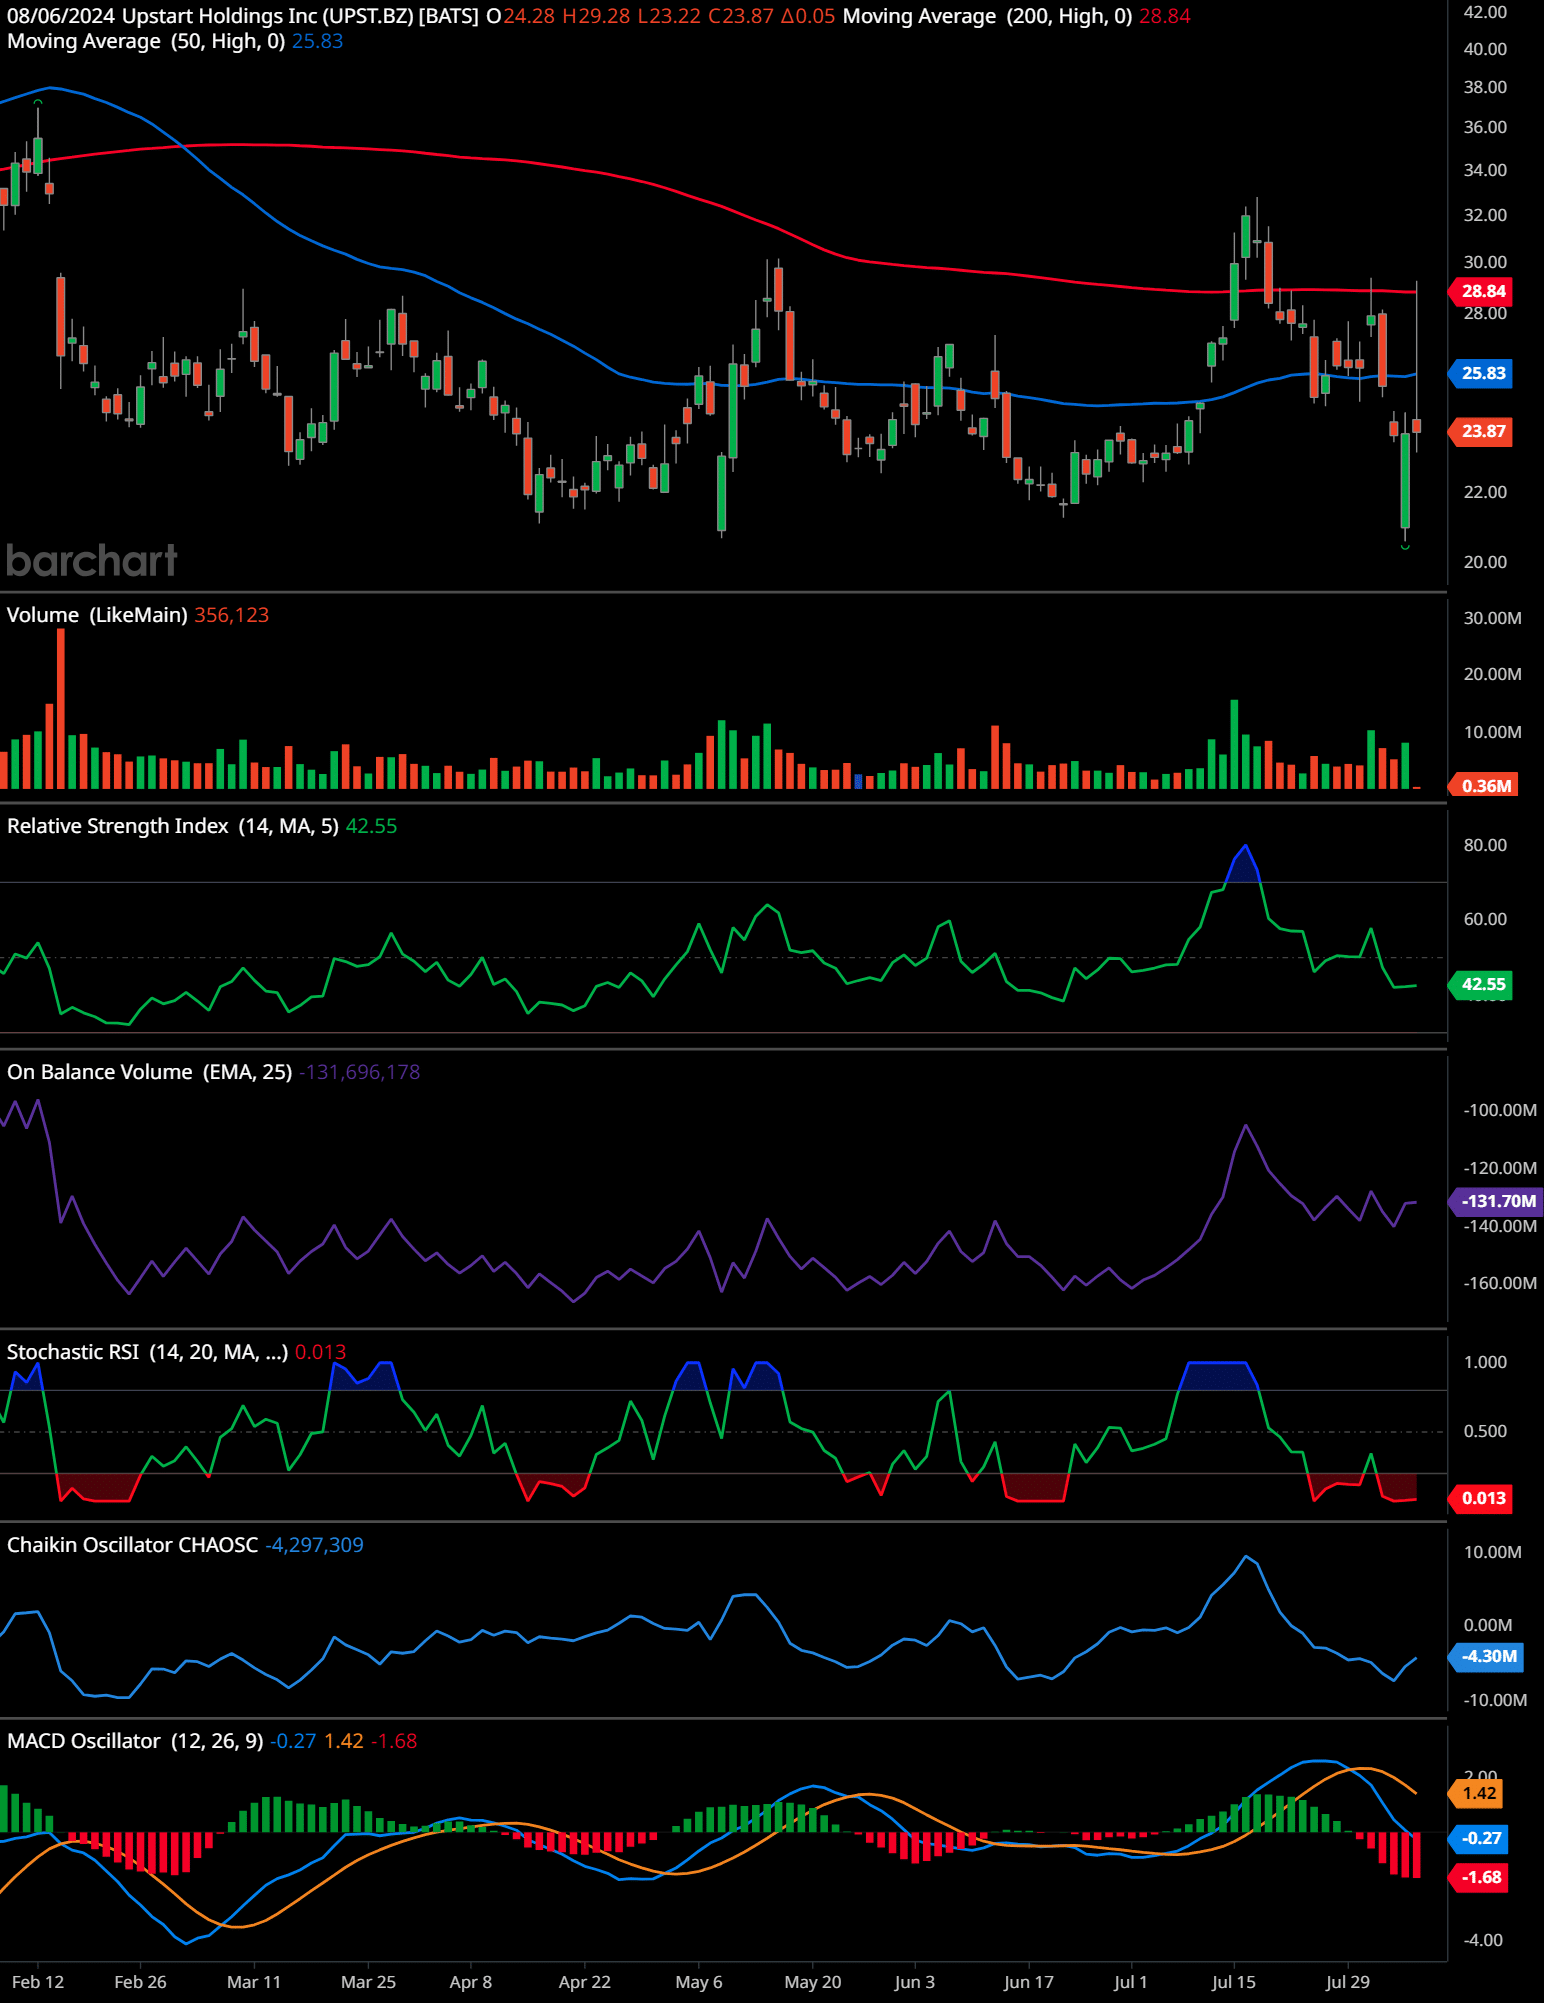Click the blue 25.83 price axis tag
The width and height of the screenshot is (1544, 2003).
(1482, 373)
